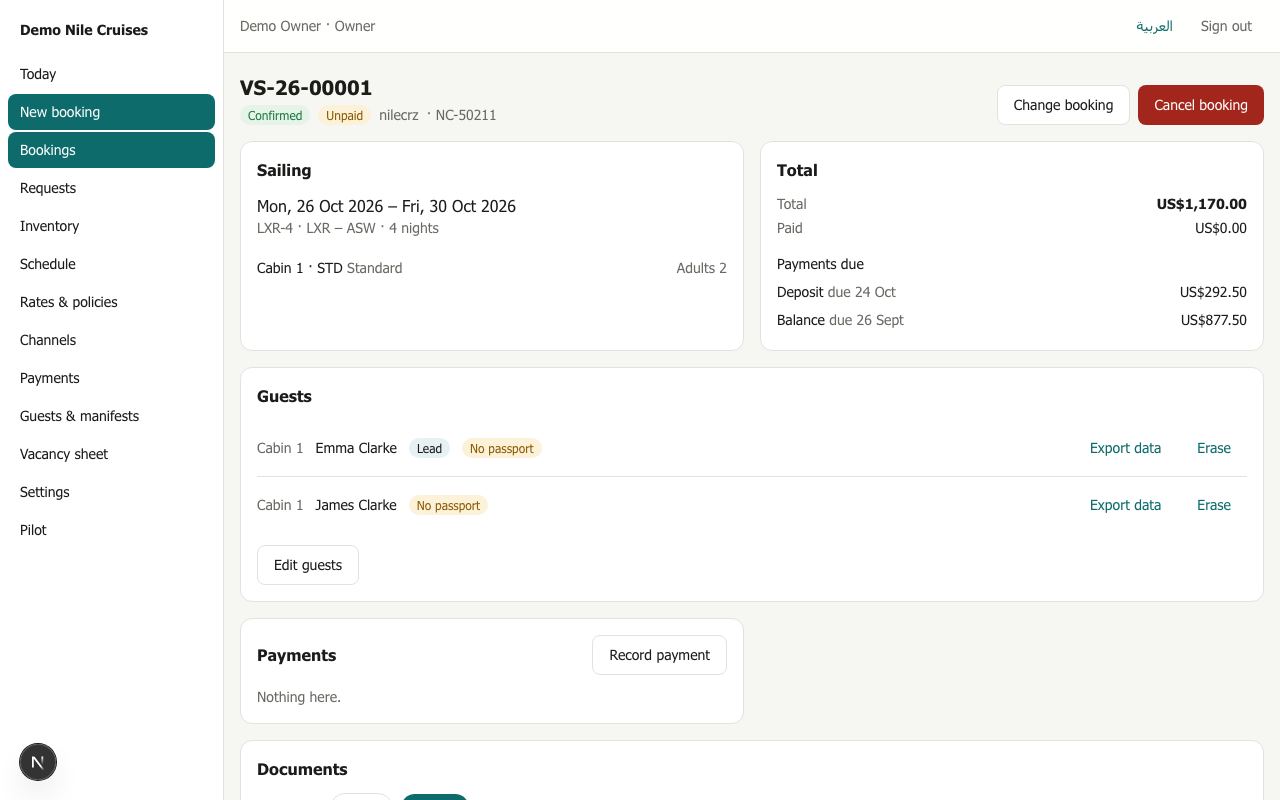Open Today in the sidebar
This screenshot has height=800, width=1280.
(111, 74)
